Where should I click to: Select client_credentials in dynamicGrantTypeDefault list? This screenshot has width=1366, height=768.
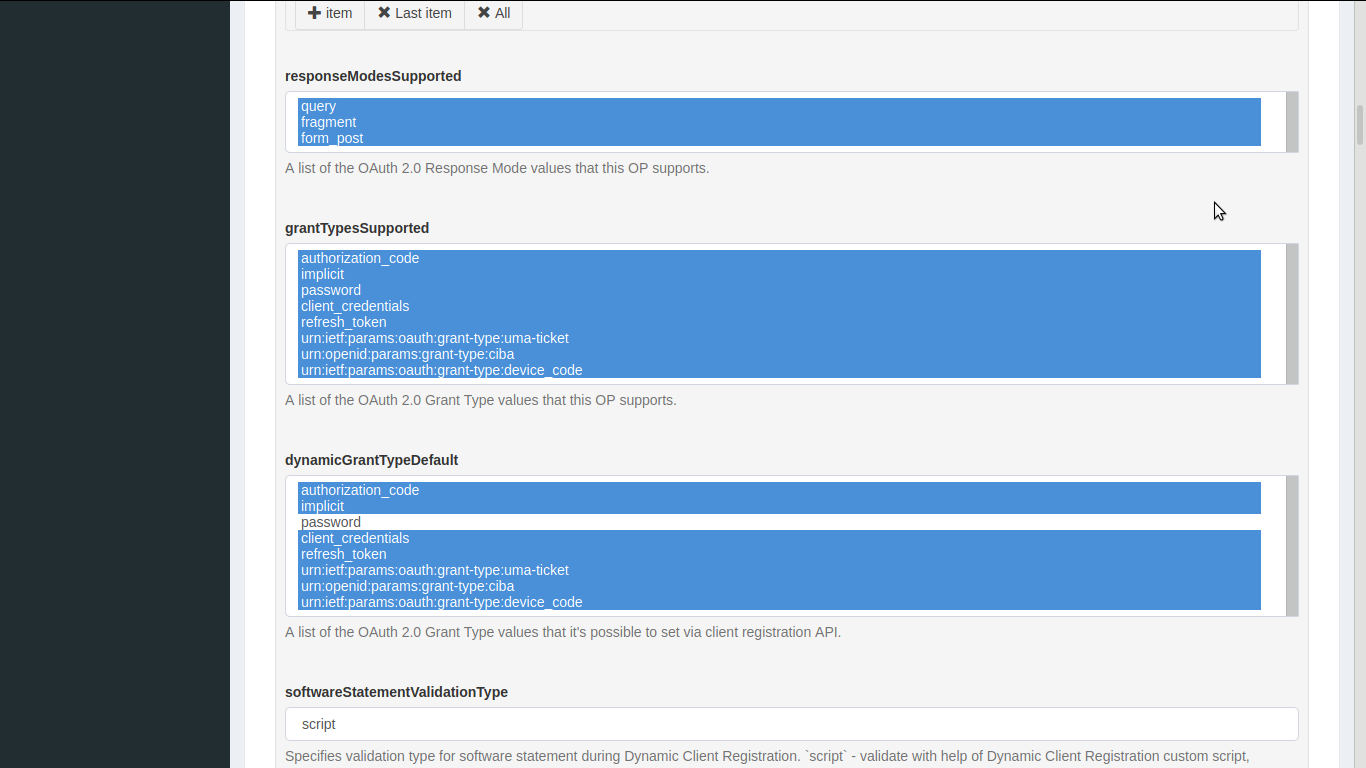[779, 538]
